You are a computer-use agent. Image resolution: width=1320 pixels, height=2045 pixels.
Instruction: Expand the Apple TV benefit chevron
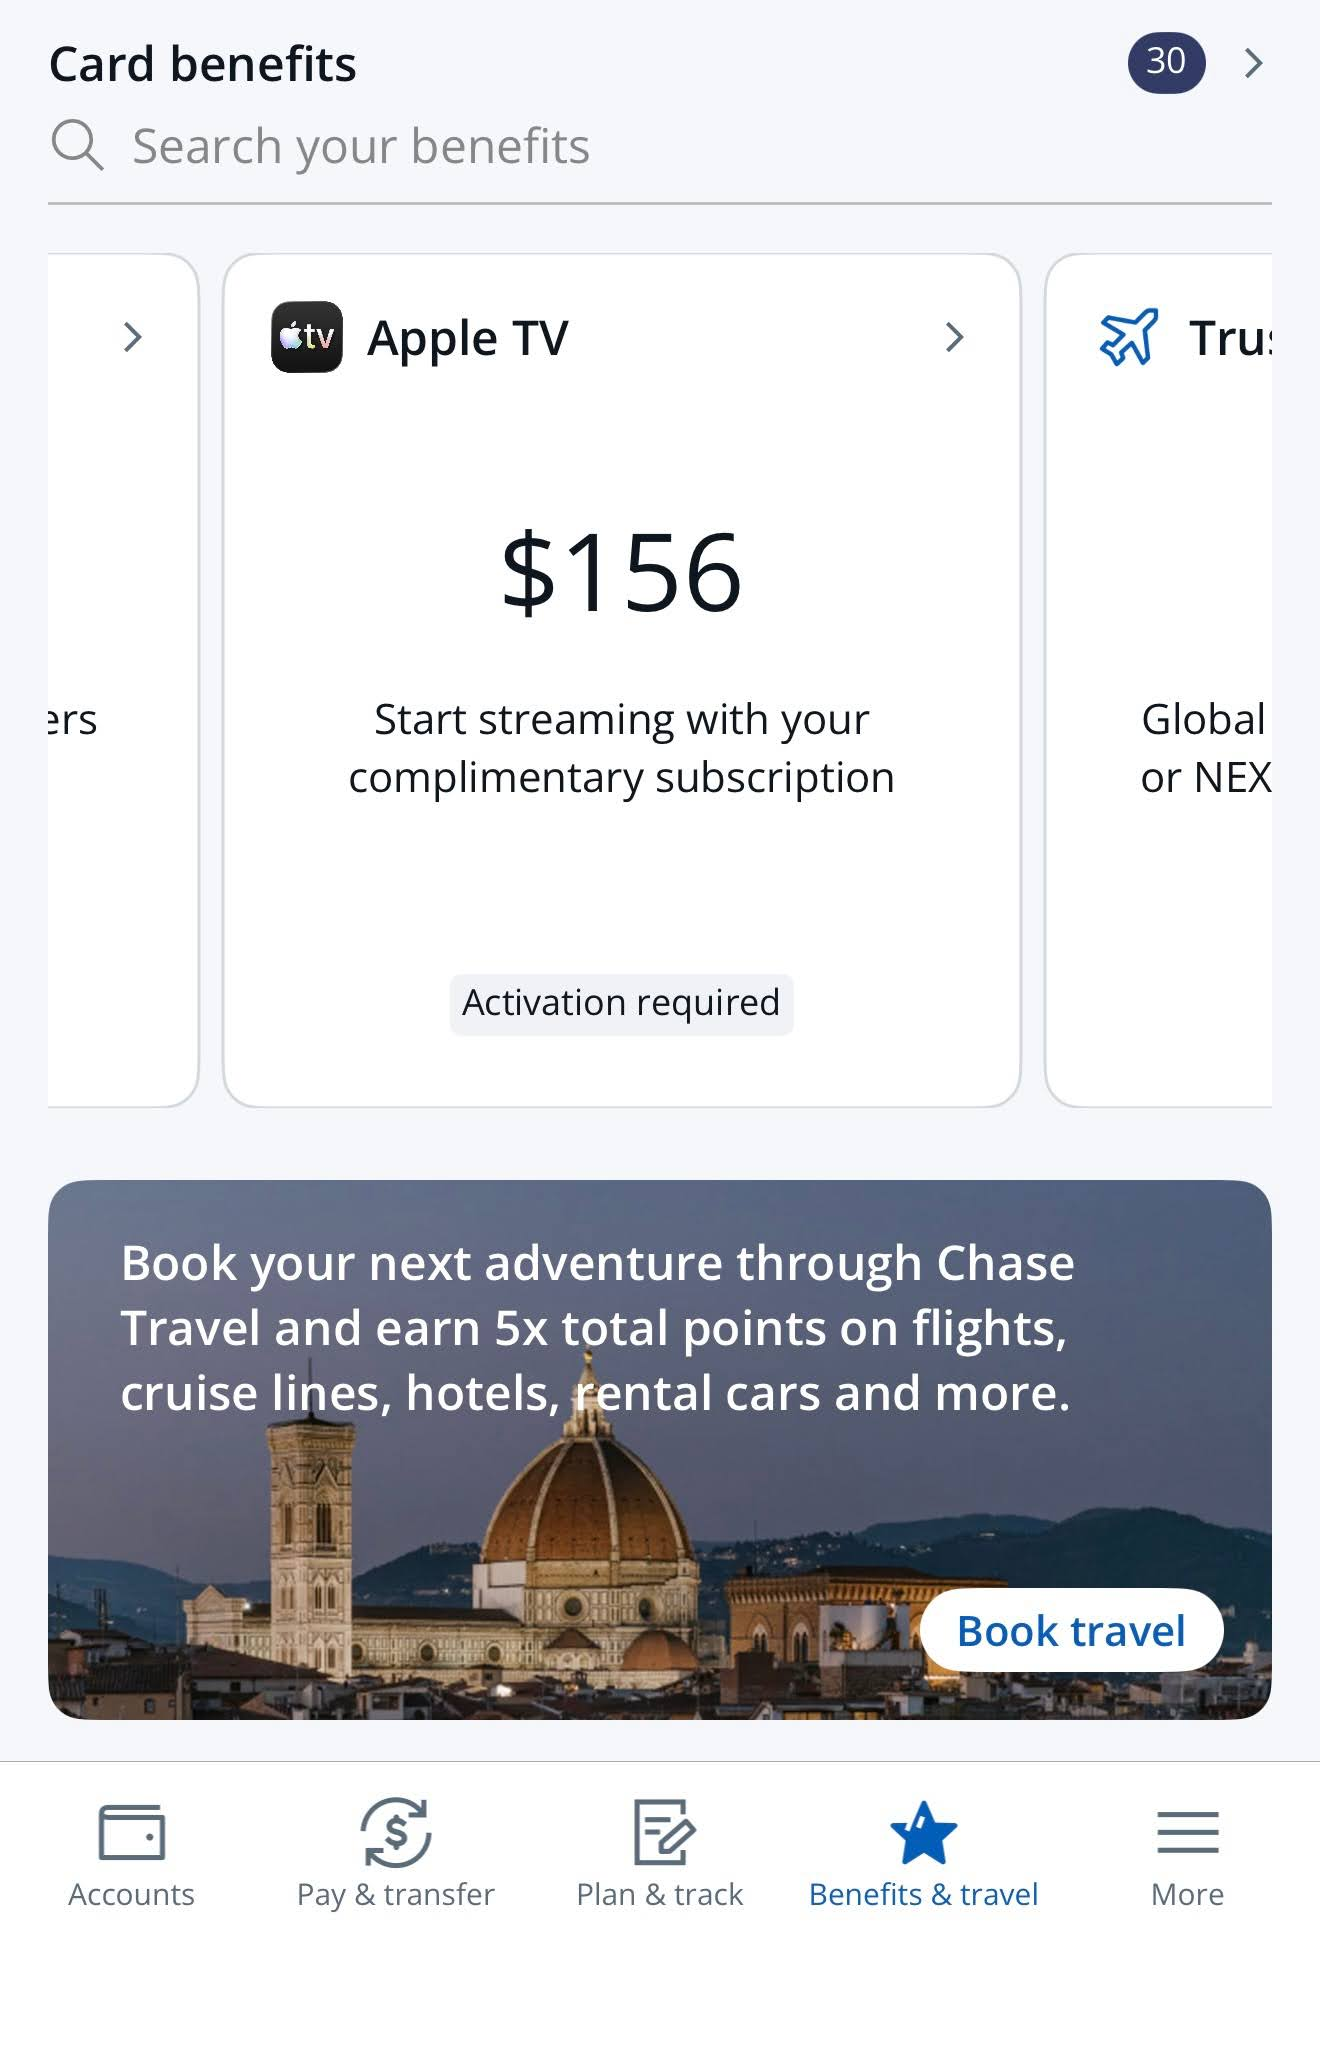(x=954, y=337)
